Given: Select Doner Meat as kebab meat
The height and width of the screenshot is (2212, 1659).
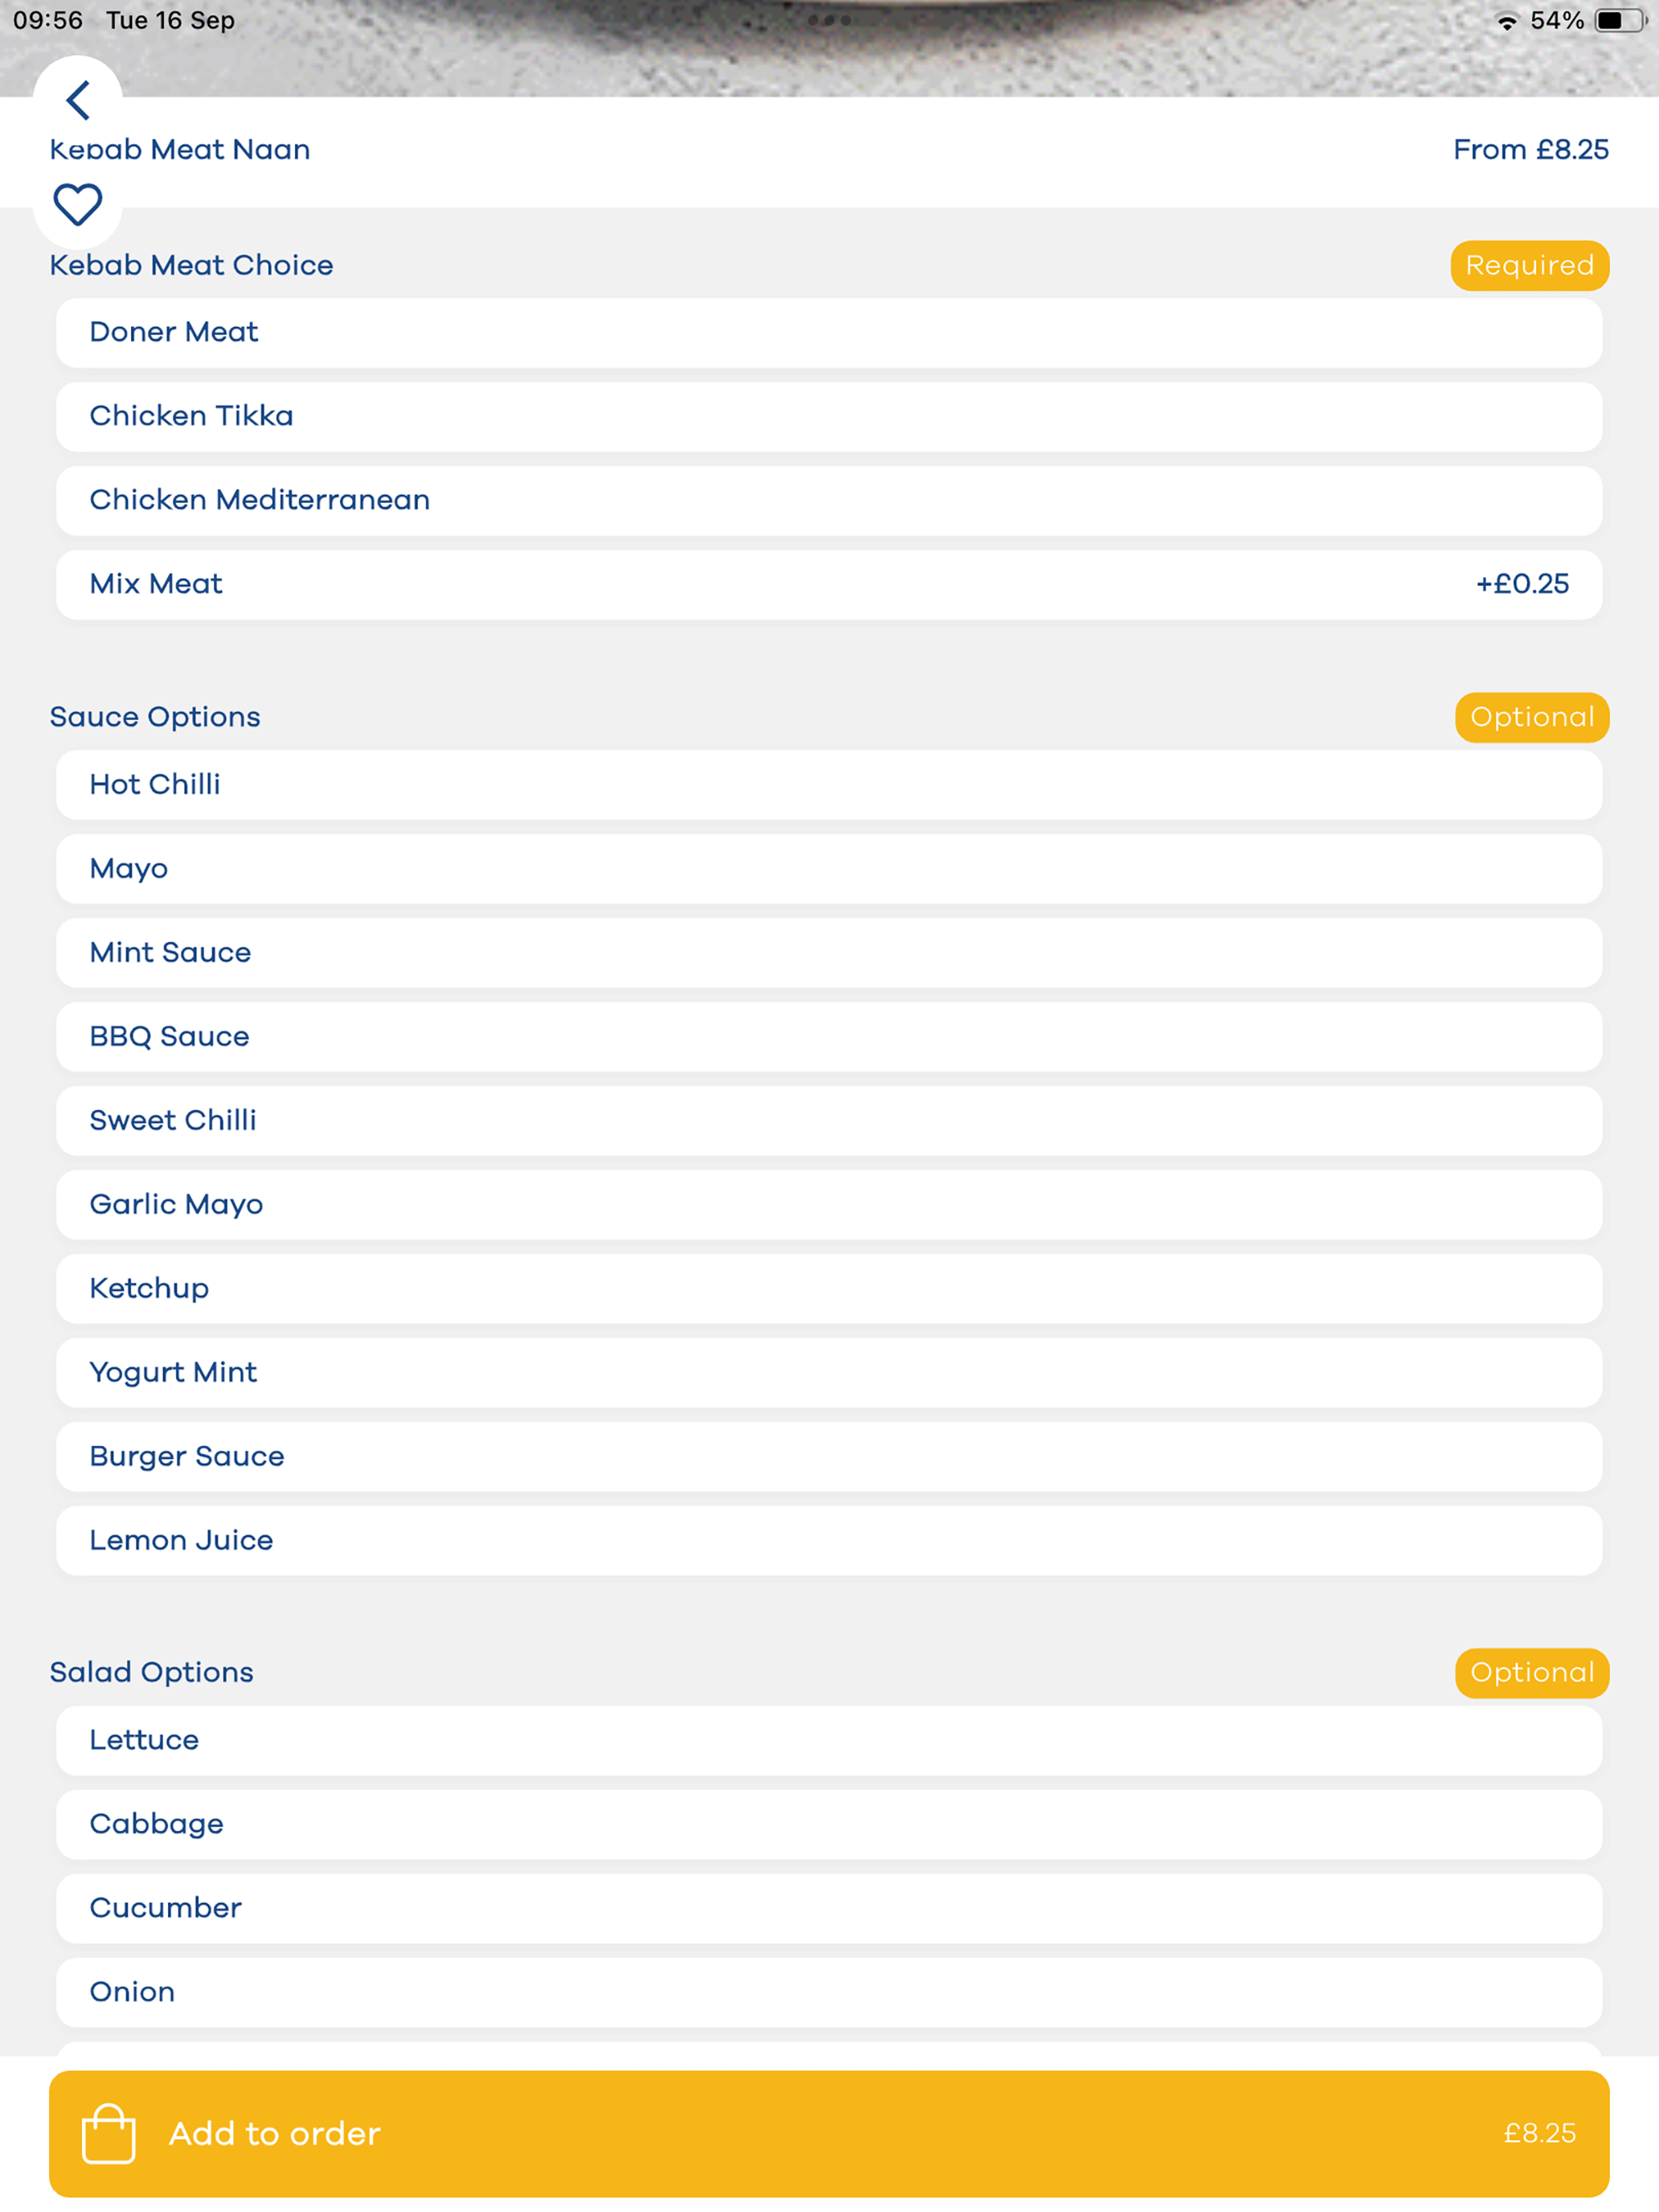Looking at the screenshot, I should point(829,333).
